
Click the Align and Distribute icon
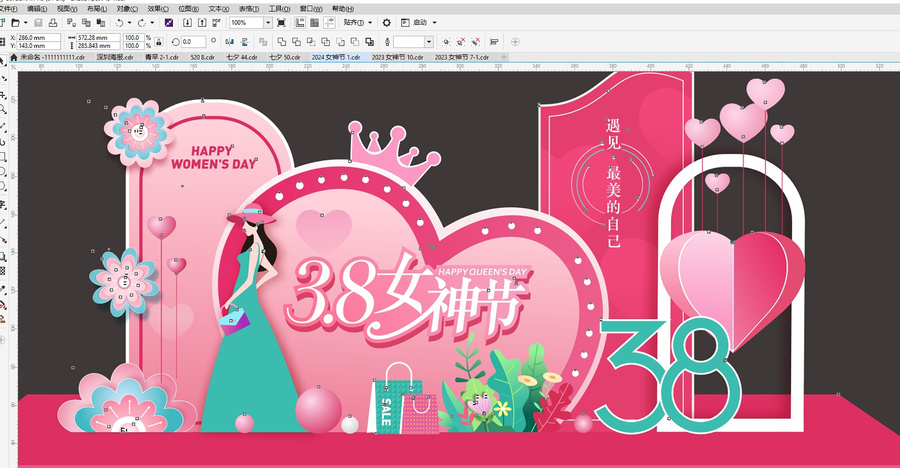click(x=494, y=41)
